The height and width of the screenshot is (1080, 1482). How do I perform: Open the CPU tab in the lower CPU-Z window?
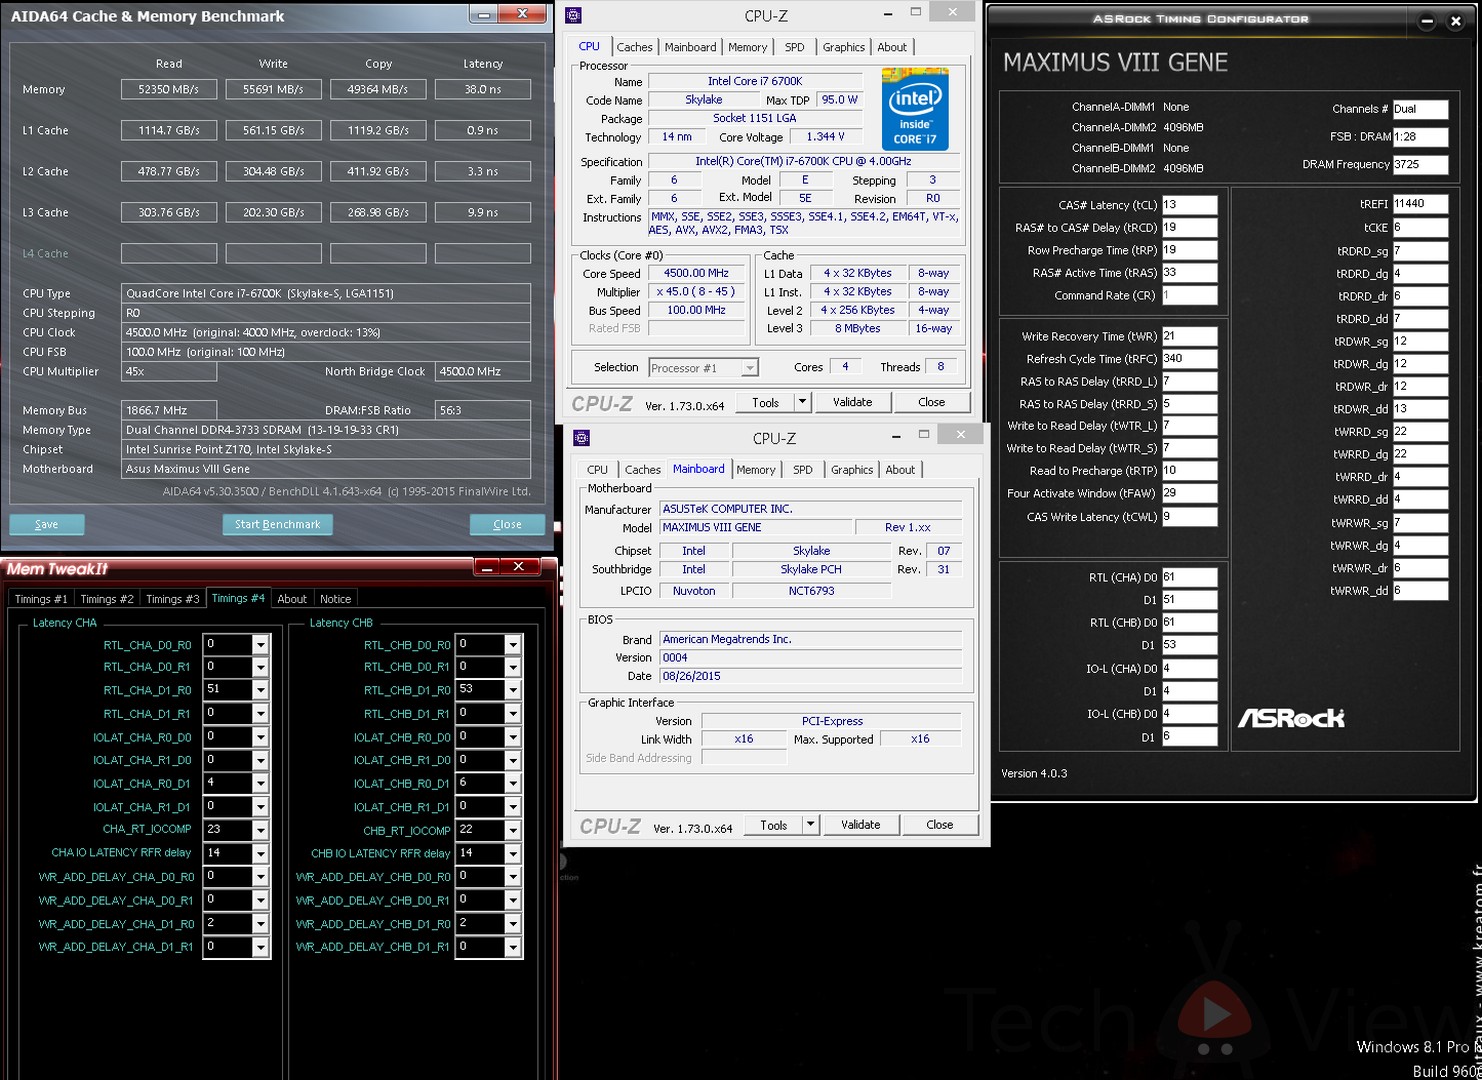coord(597,470)
